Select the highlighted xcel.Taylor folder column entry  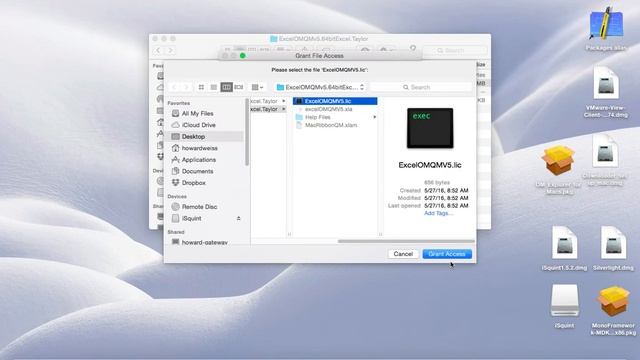pos(268,109)
